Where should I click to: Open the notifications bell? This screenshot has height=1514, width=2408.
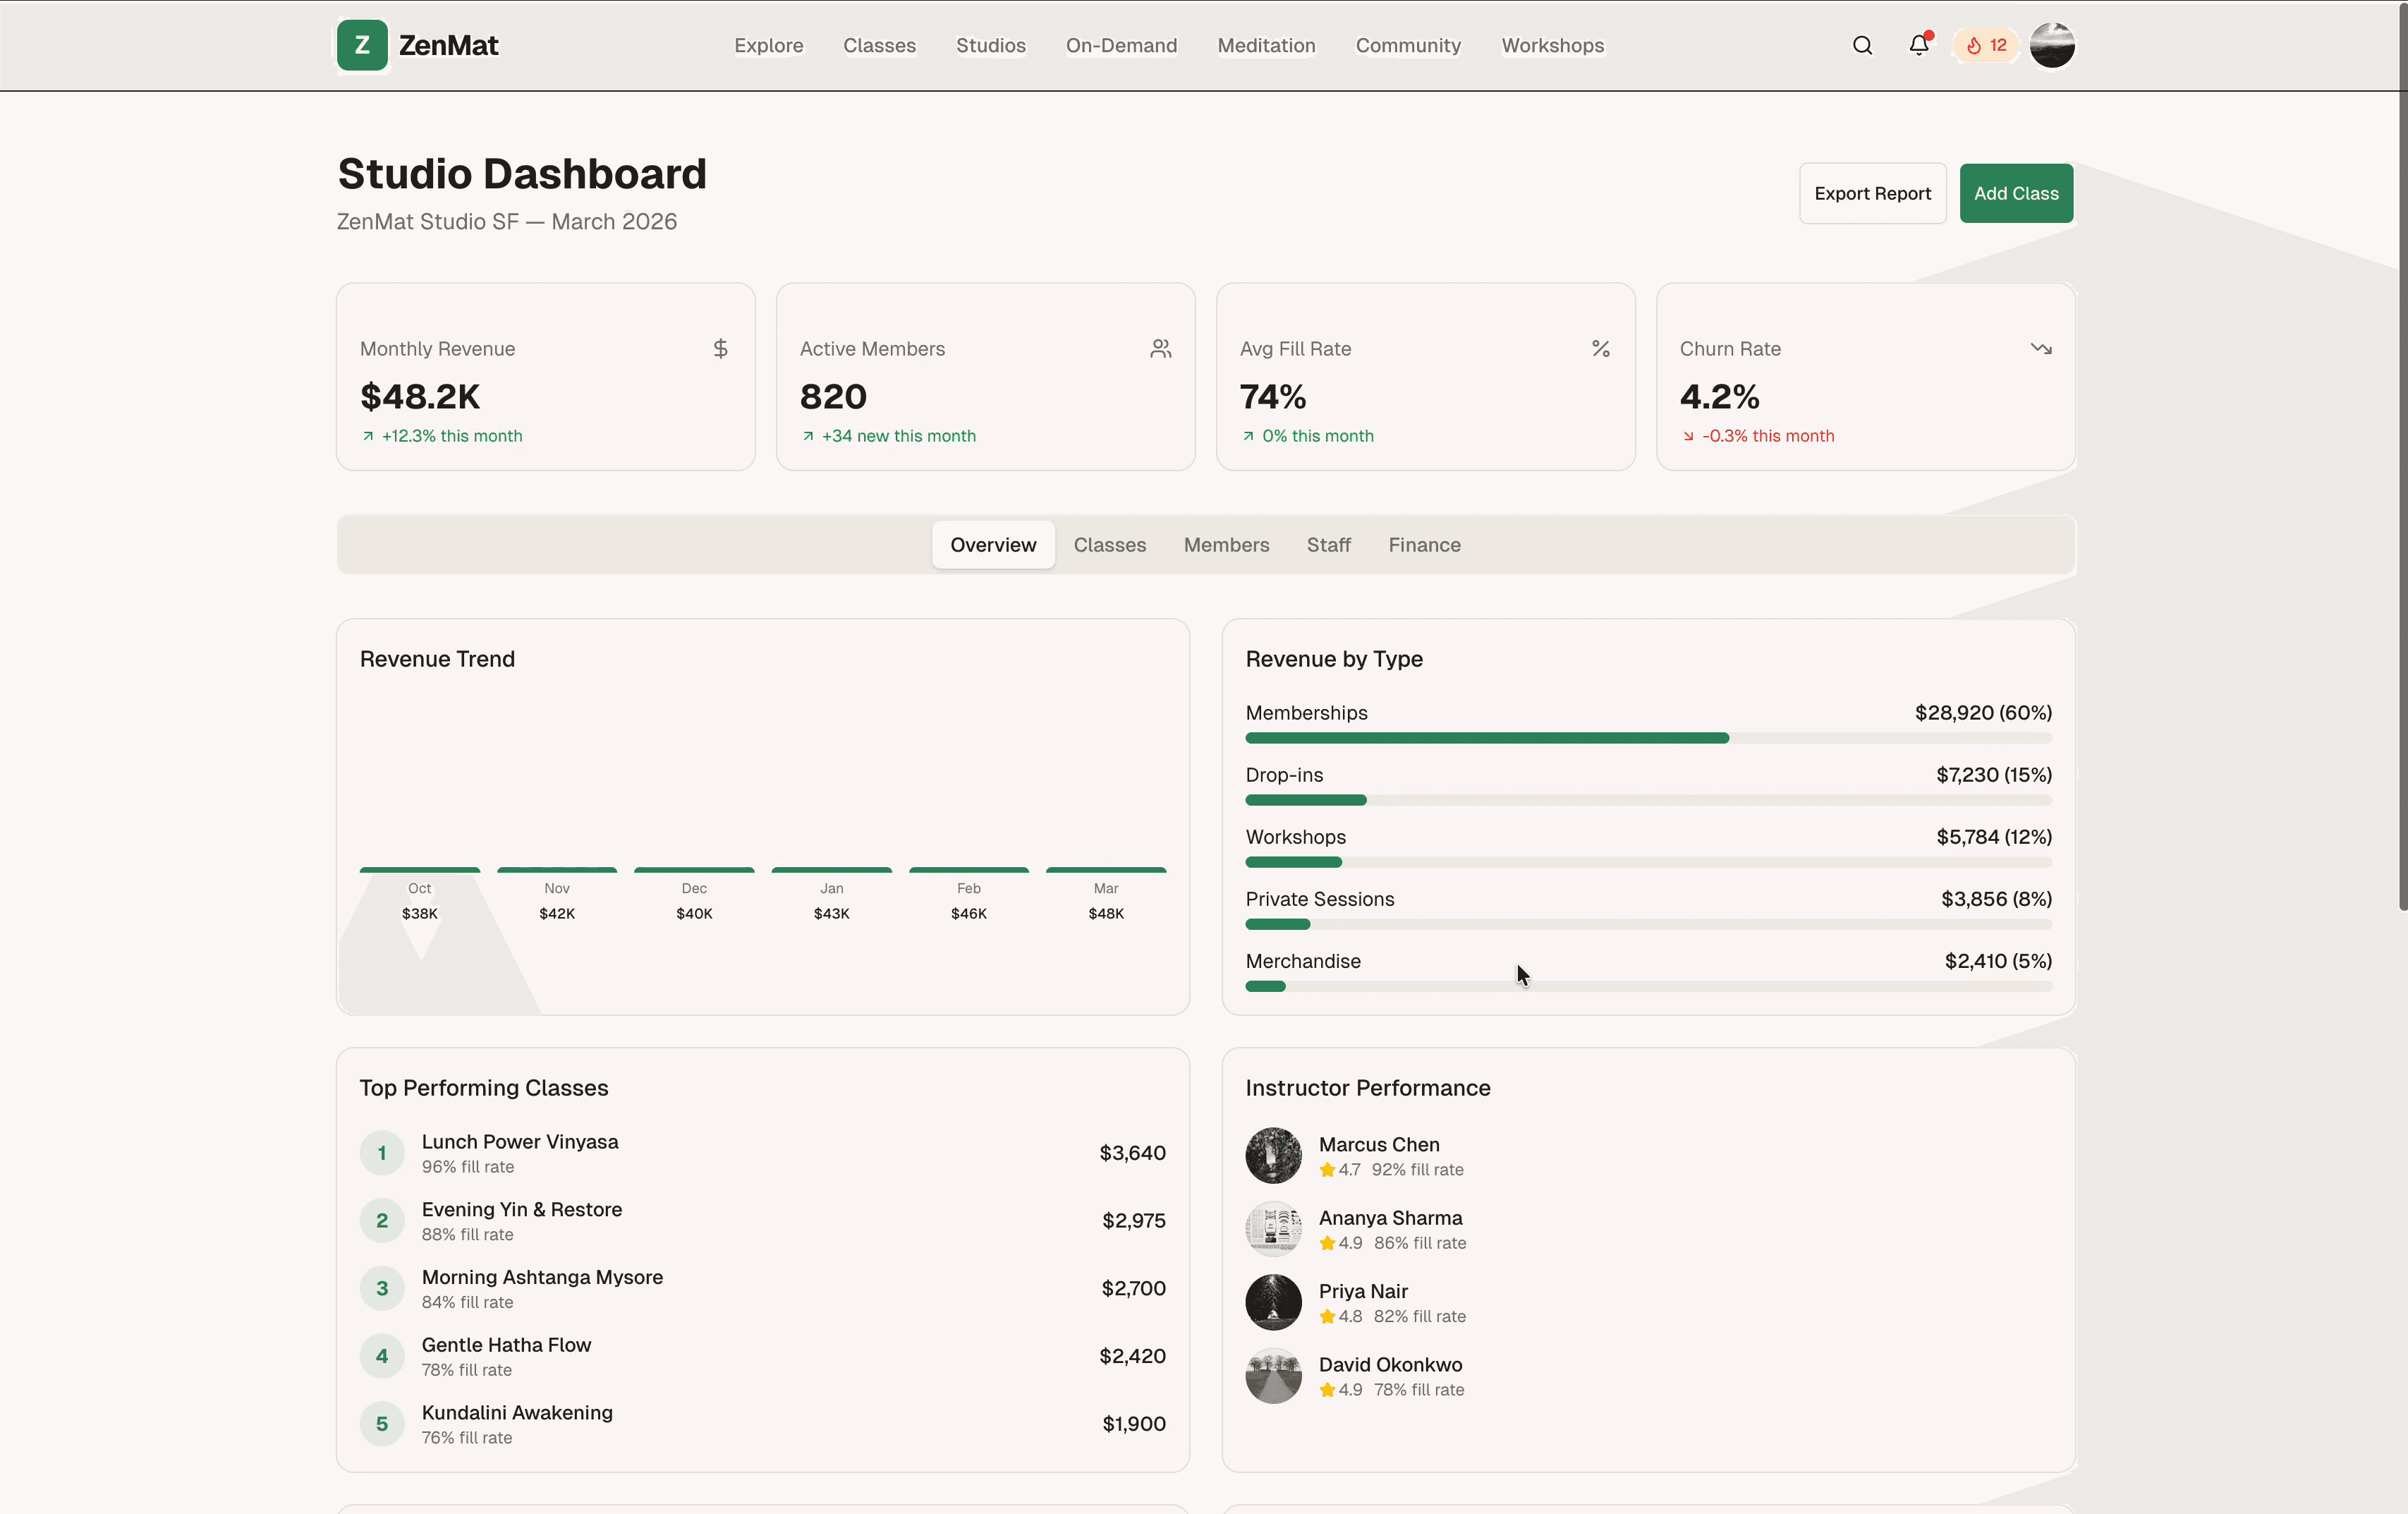click(1917, 45)
